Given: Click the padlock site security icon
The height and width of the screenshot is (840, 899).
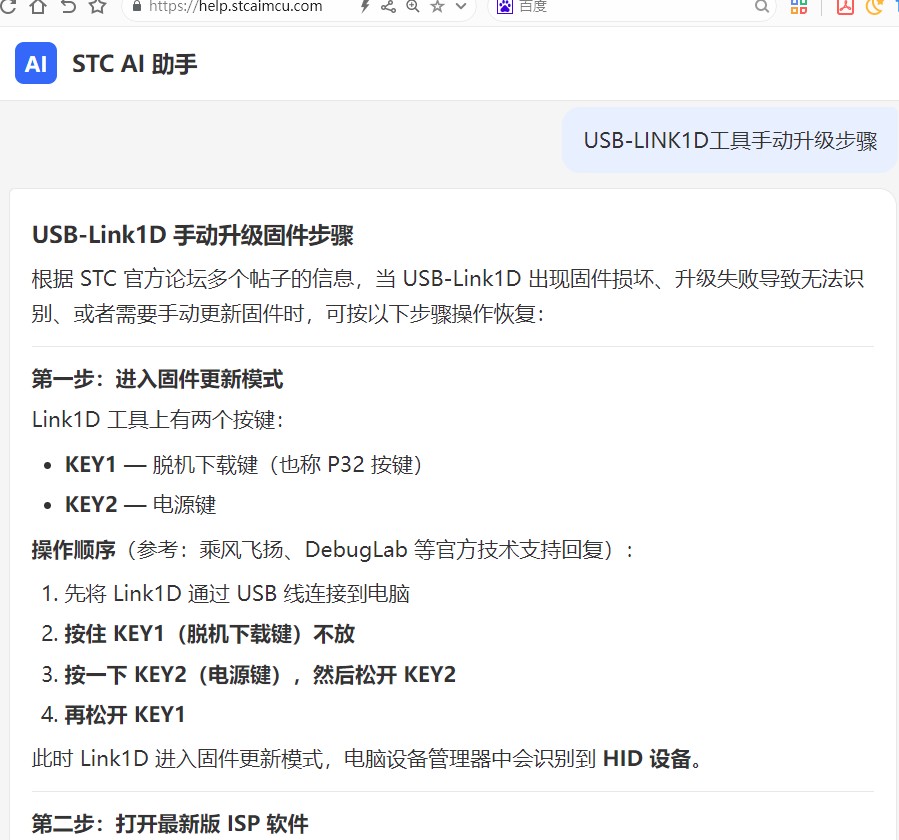Looking at the screenshot, I should coord(136,6).
